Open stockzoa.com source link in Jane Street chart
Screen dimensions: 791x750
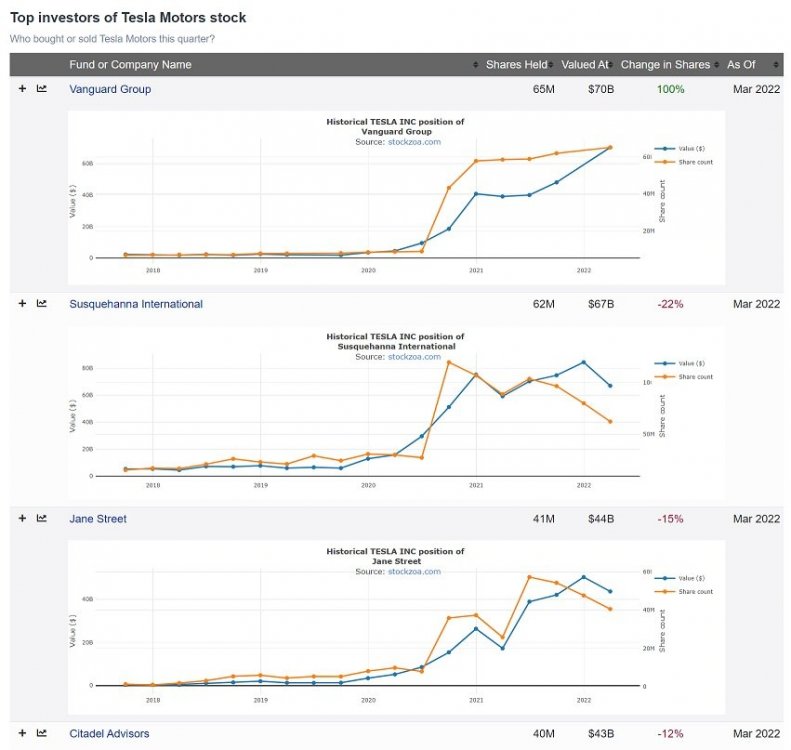[414, 572]
